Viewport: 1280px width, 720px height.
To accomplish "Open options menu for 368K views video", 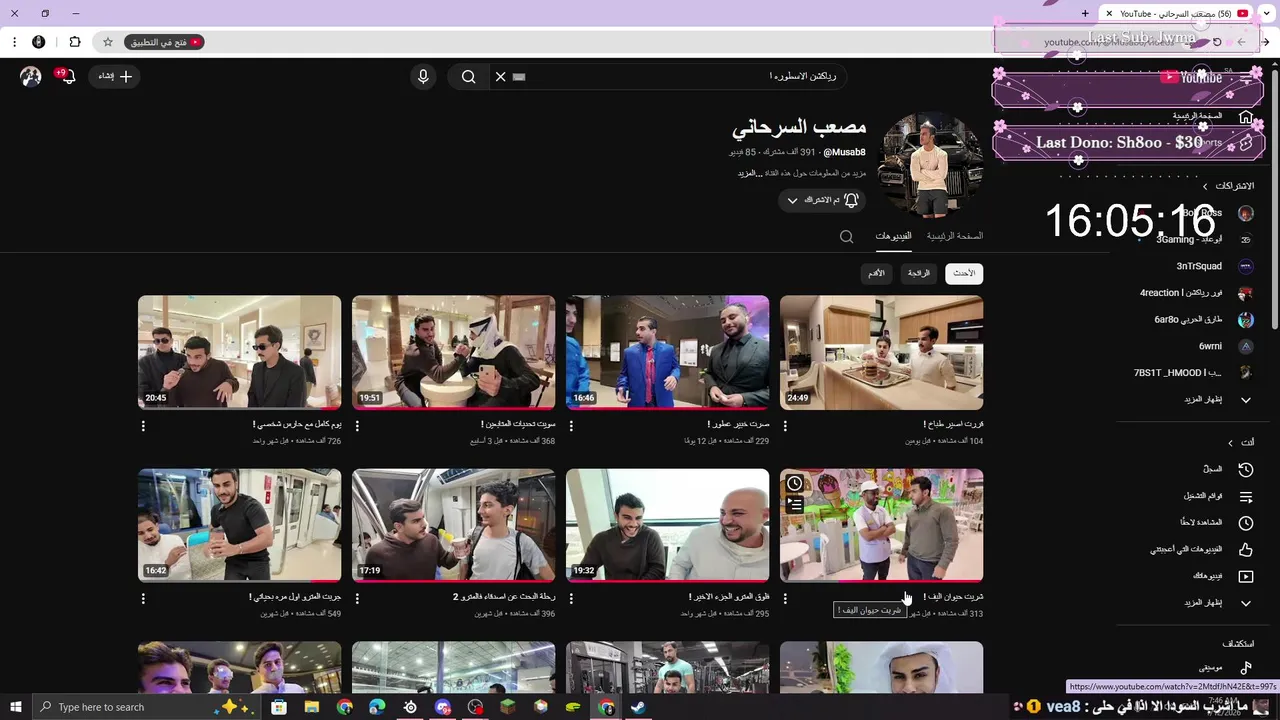I will 357,426.
